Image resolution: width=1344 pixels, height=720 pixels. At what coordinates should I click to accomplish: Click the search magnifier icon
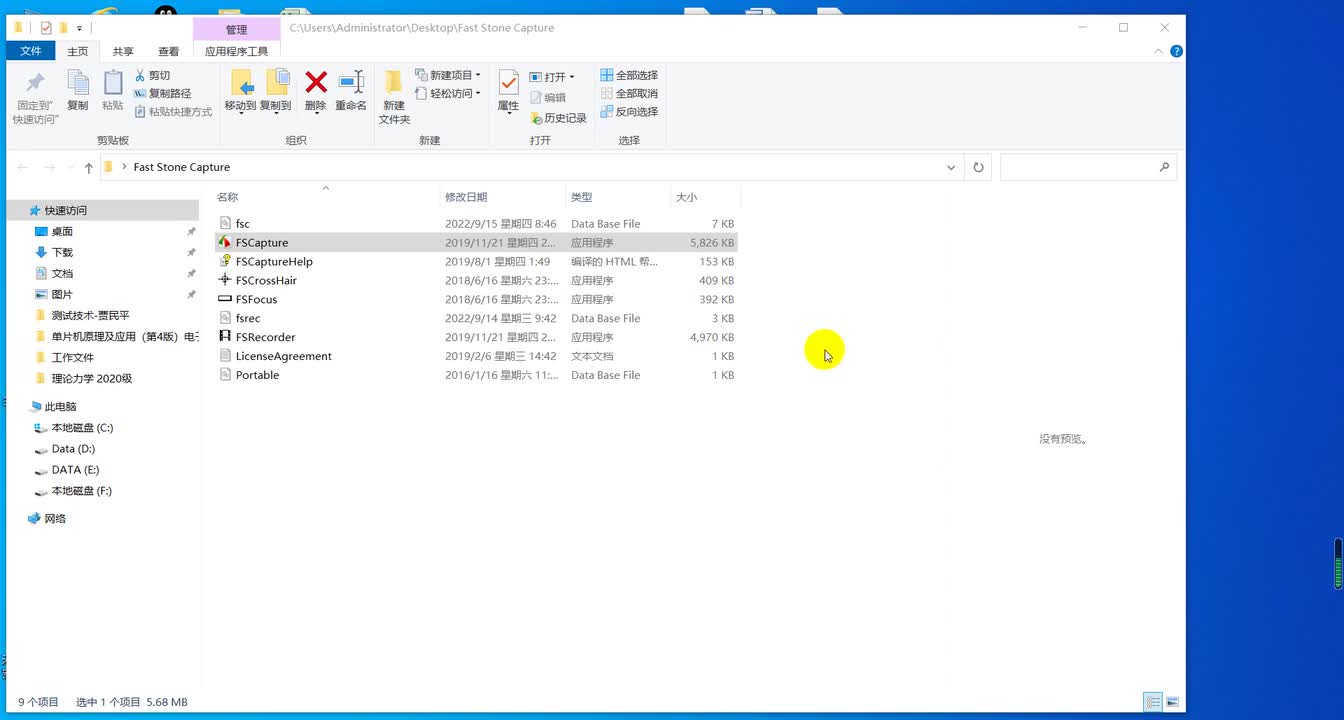click(1164, 167)
